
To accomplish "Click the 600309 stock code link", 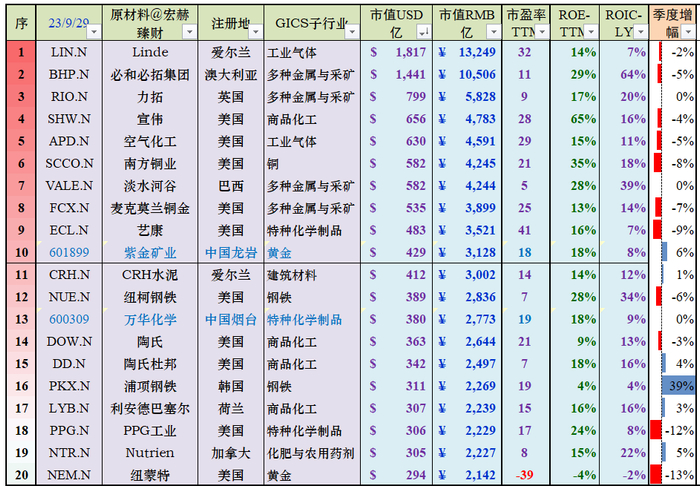I will pyautogui.click(x=69, y=320).
